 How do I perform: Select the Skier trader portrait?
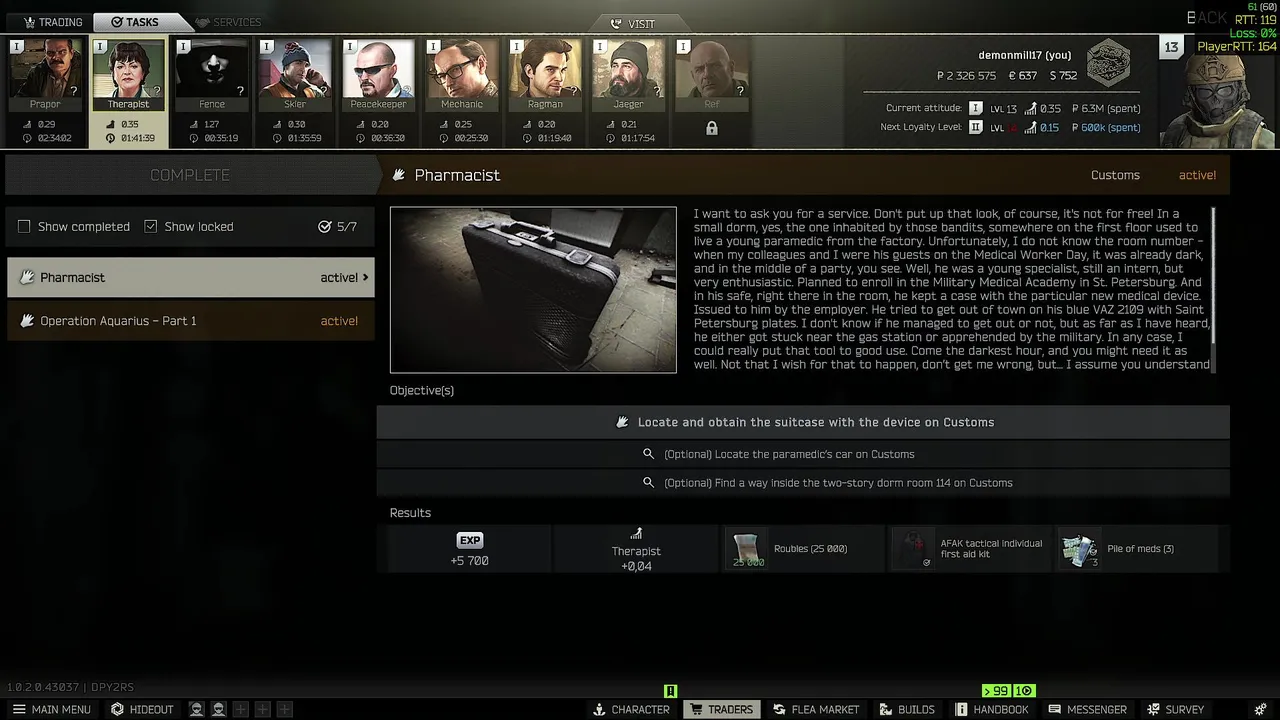coord(295,74)
